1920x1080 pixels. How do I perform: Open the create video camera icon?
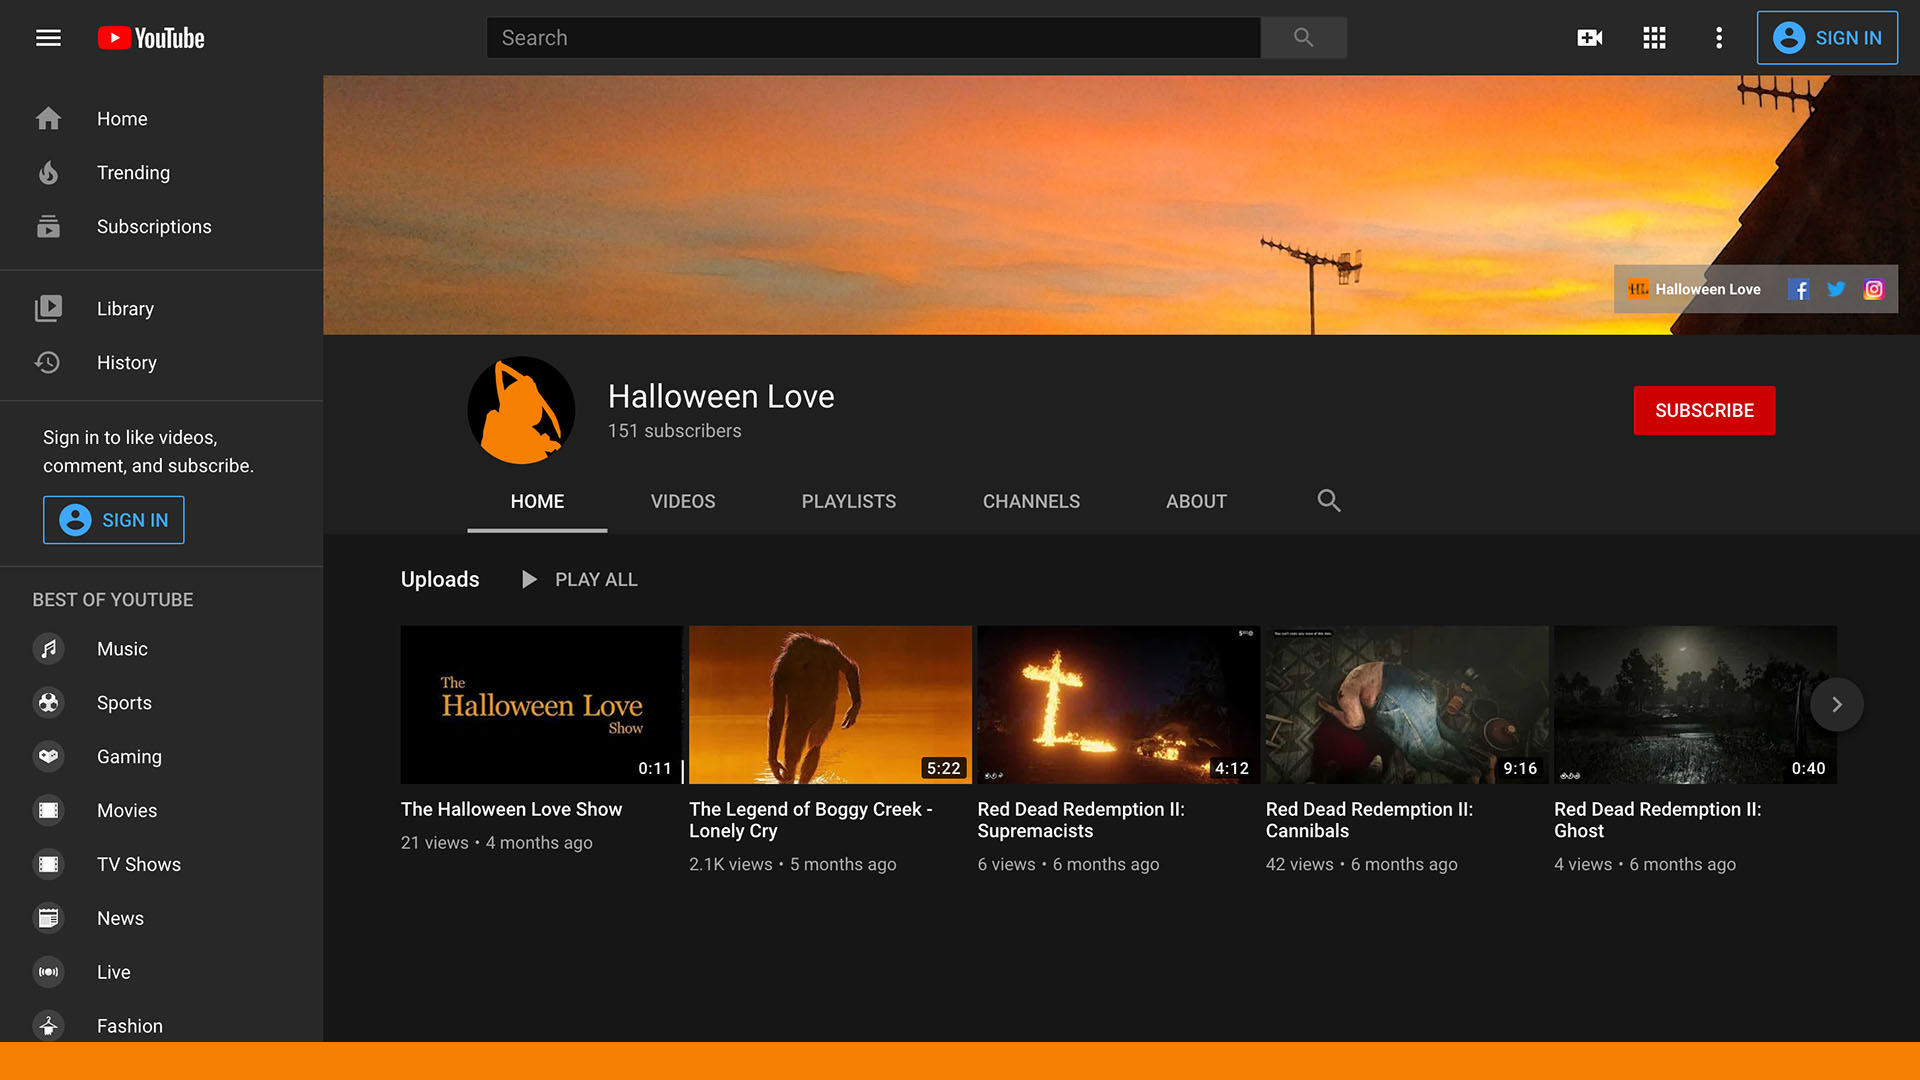tap(1589, 38)
